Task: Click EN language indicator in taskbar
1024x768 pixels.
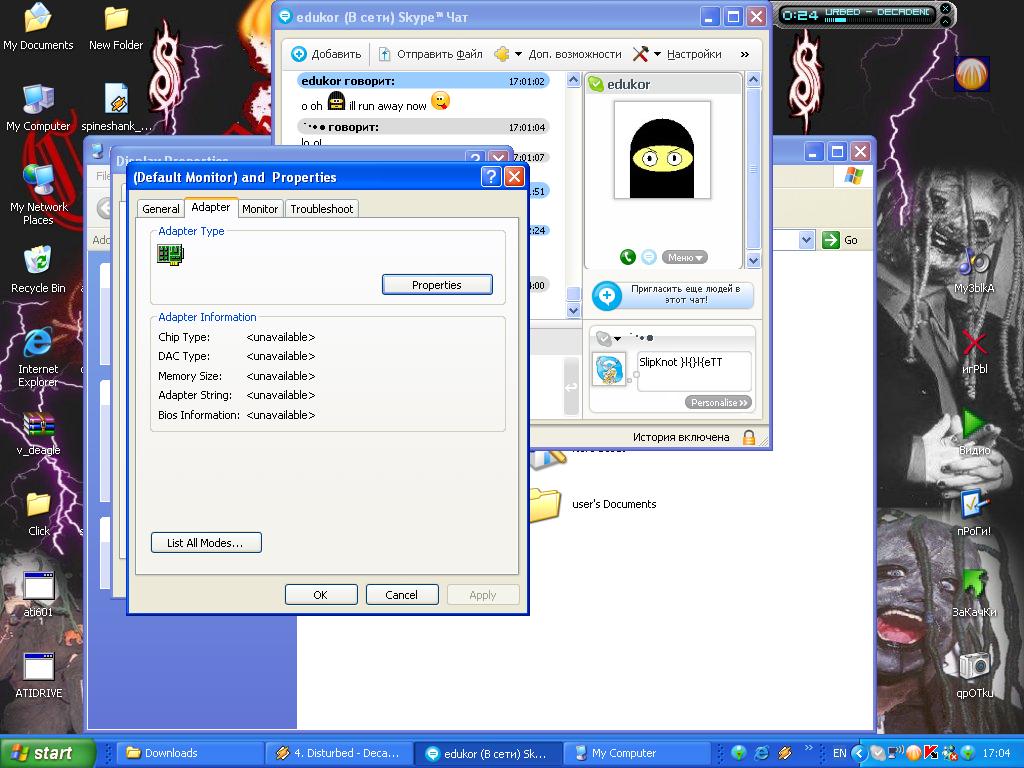Action: click(840, 753)
